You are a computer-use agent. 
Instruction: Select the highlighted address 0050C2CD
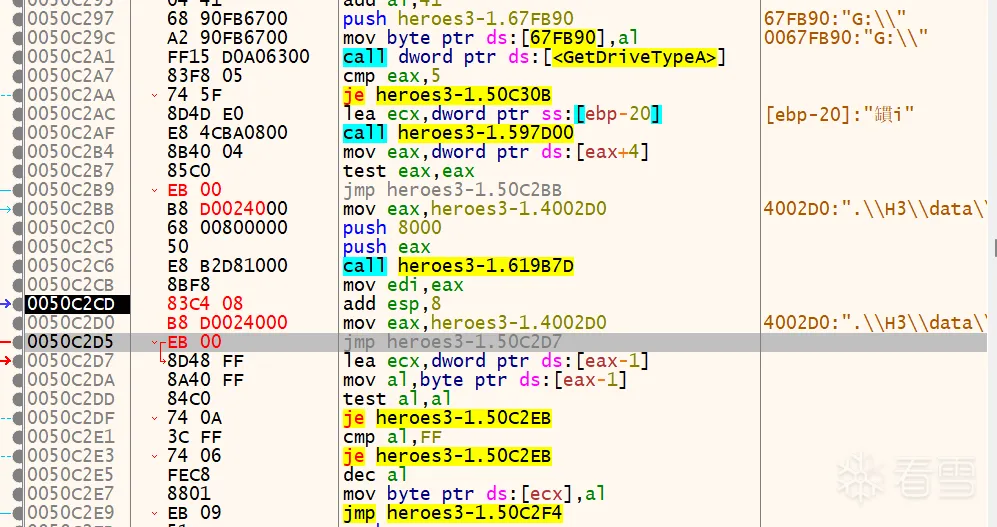pyautogui.click(x=70, y=304)
